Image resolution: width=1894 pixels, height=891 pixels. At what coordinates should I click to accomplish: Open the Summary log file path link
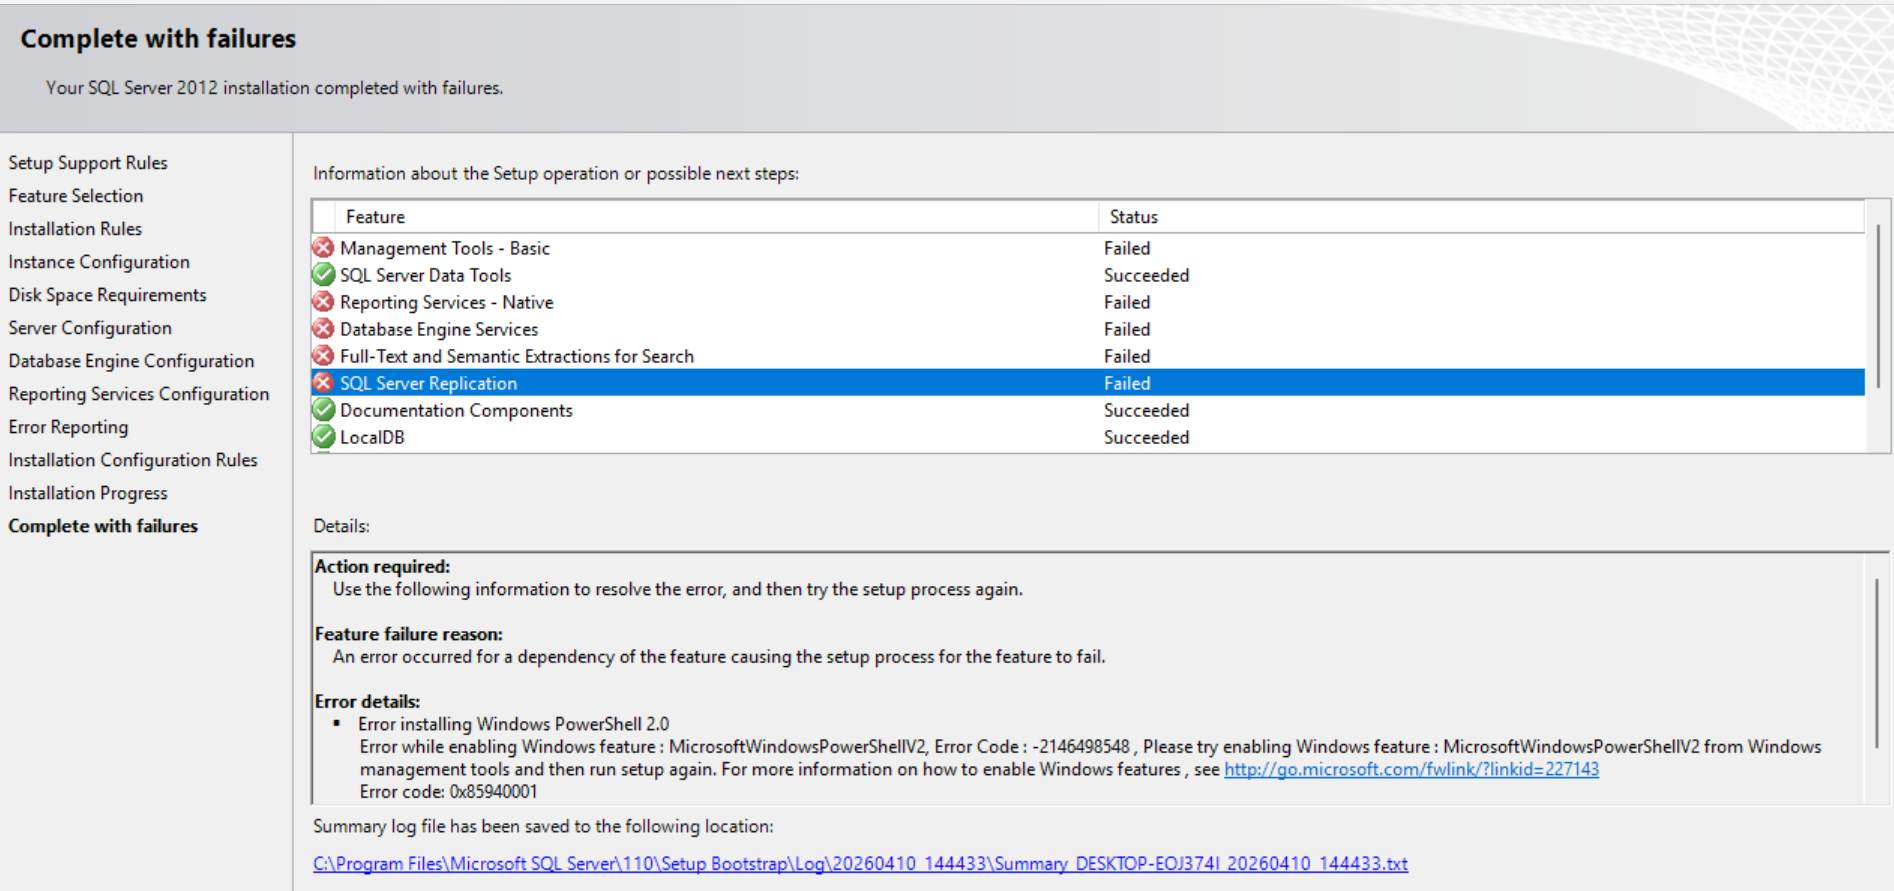860,864
